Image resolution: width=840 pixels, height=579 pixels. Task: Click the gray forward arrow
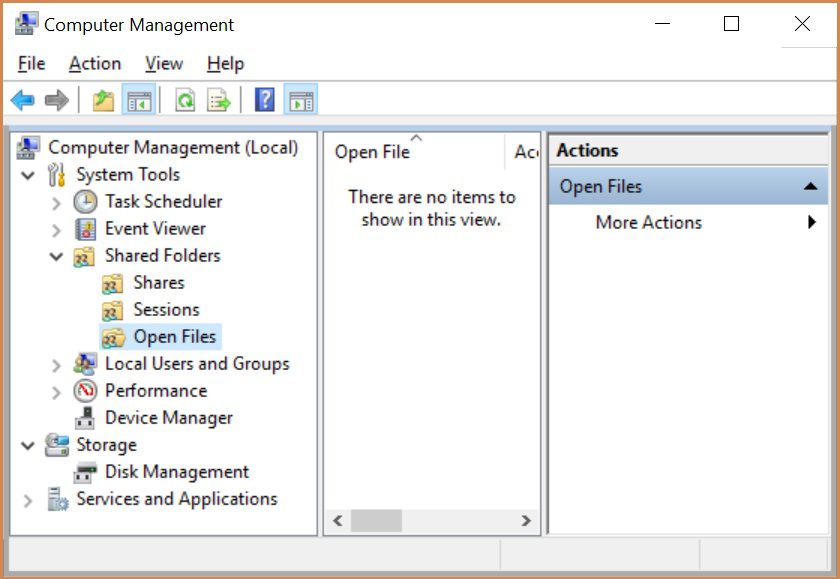(57, 100)
